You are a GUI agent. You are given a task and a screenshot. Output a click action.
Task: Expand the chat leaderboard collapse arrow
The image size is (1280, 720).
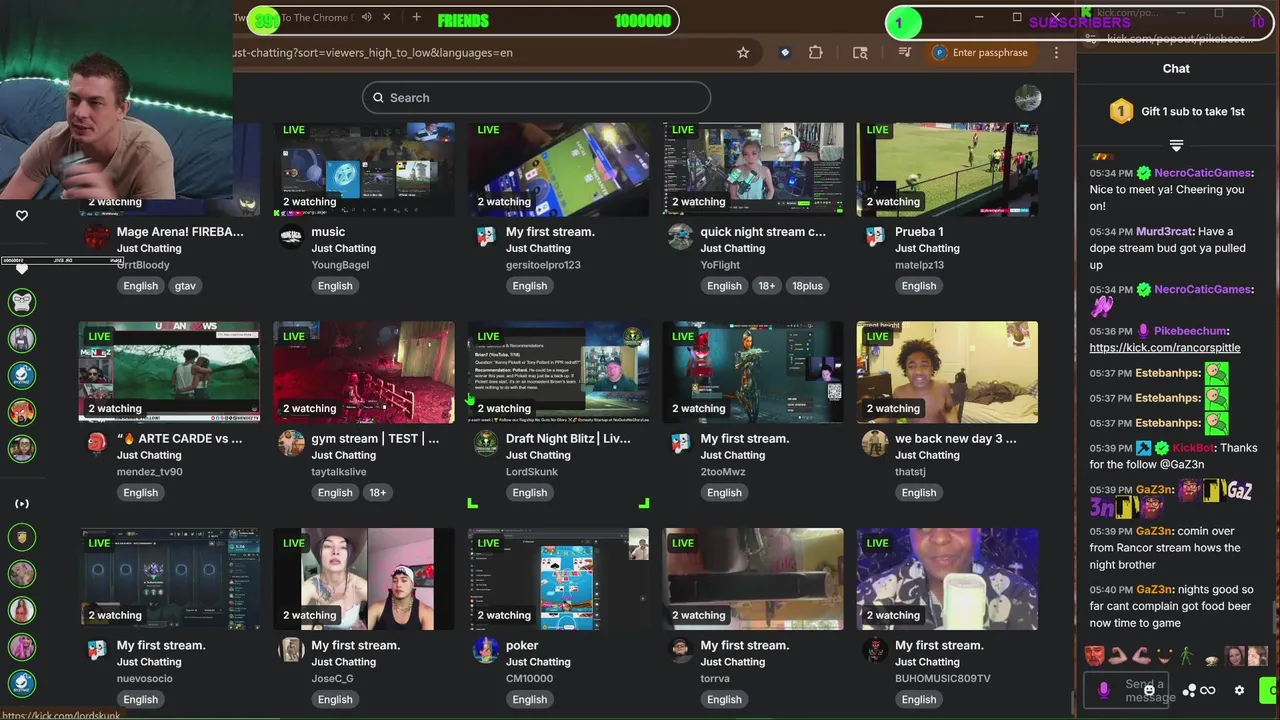[x=1176, y=146]
